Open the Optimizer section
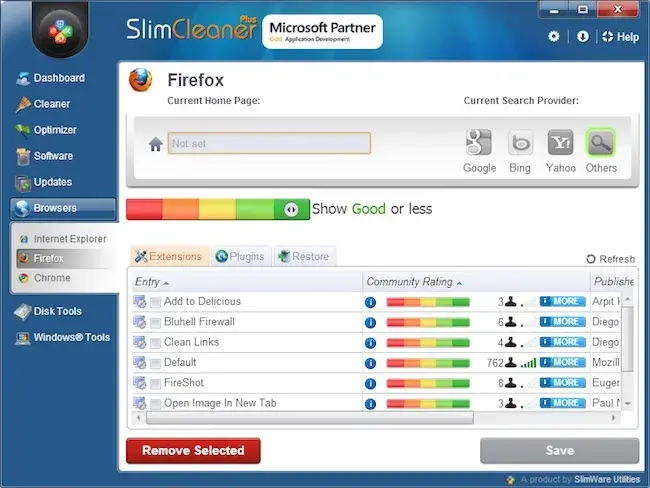The image size is (650, 488). (46, 130)
